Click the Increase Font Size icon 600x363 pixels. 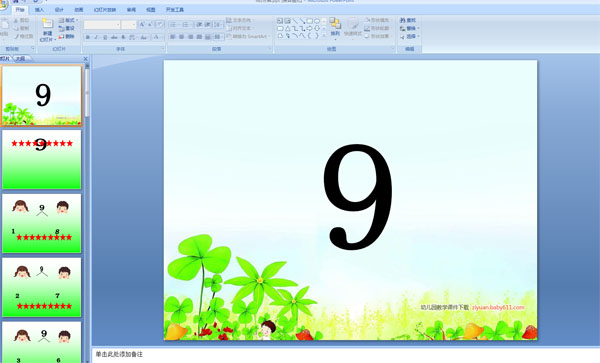[x=142, y=24]
